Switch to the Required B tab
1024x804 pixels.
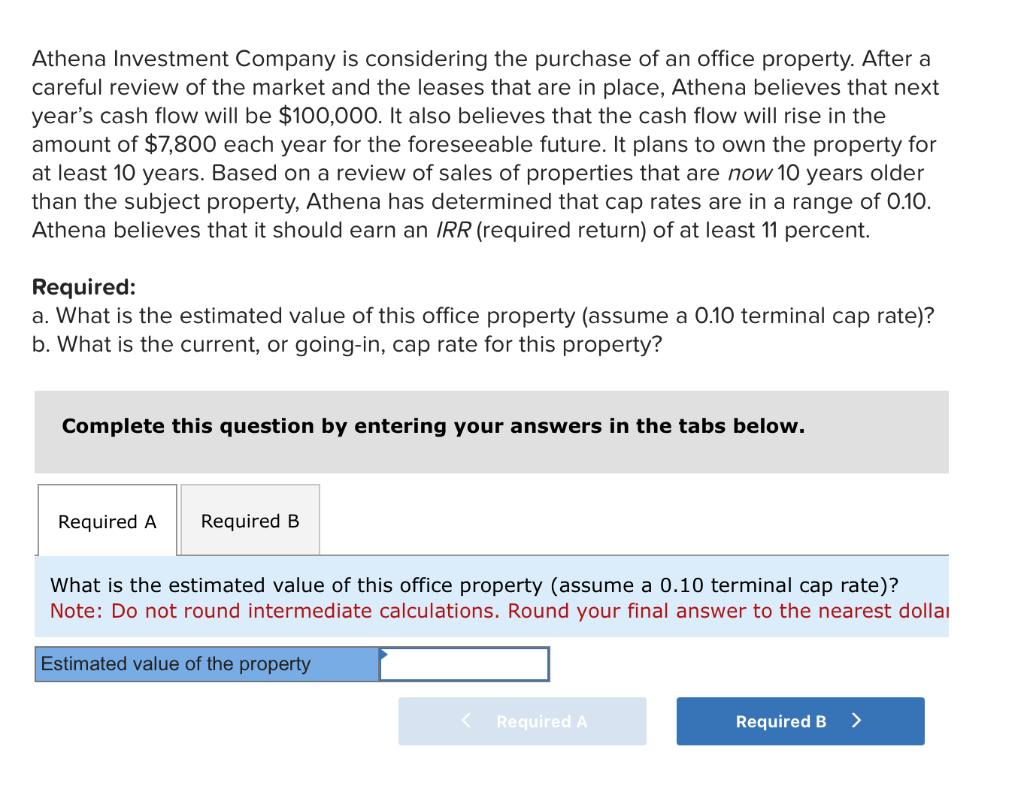pos(249,520)
